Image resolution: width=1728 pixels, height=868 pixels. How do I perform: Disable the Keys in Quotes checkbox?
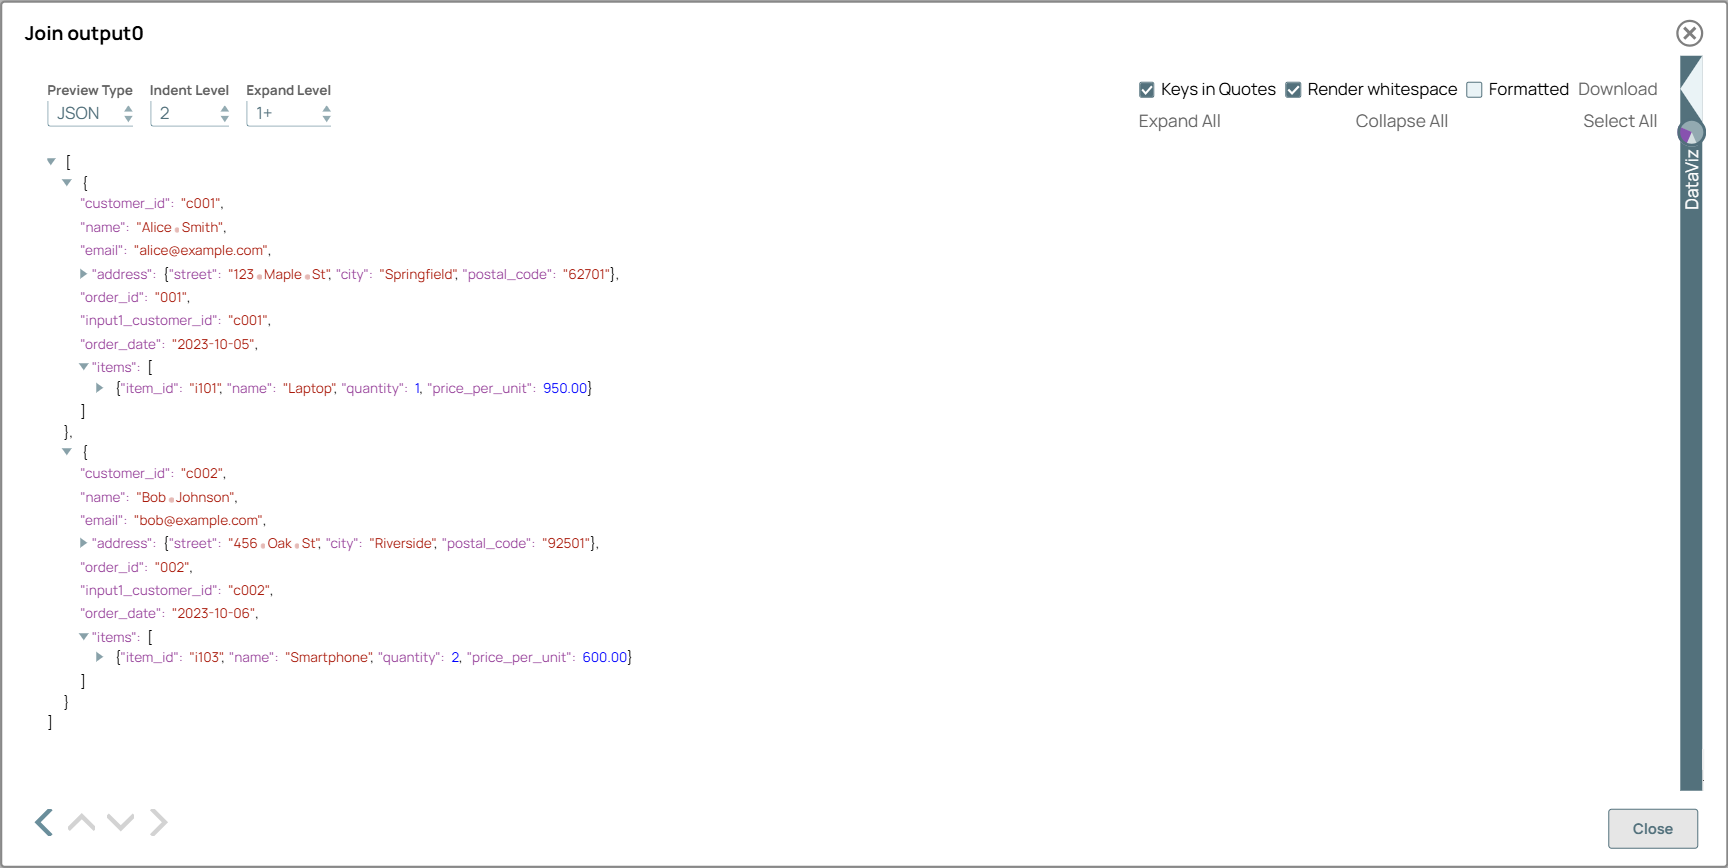[x=1147, y=90]
